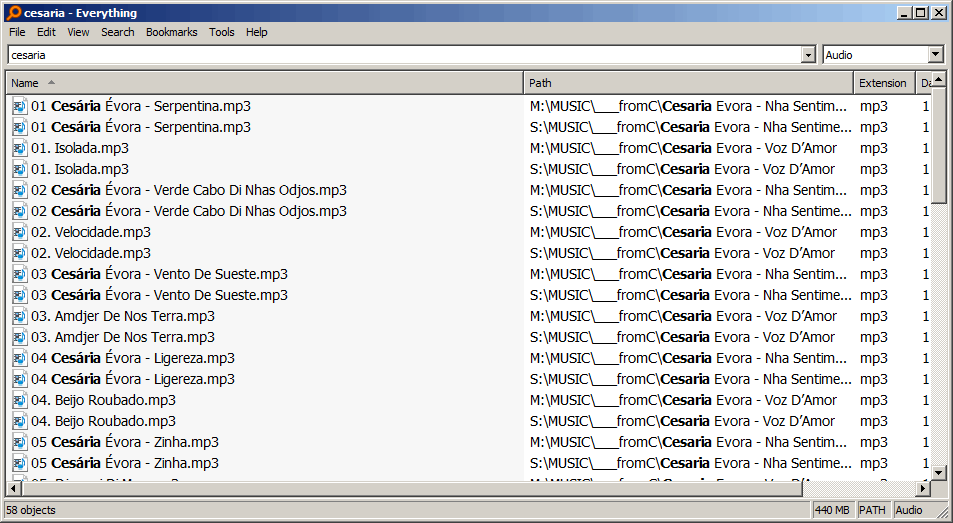This screenshot has width=953, height=523.
Task: Click mp3 icon of second 01 Cesária Évora - Serpentina
Action: (20, 127)
